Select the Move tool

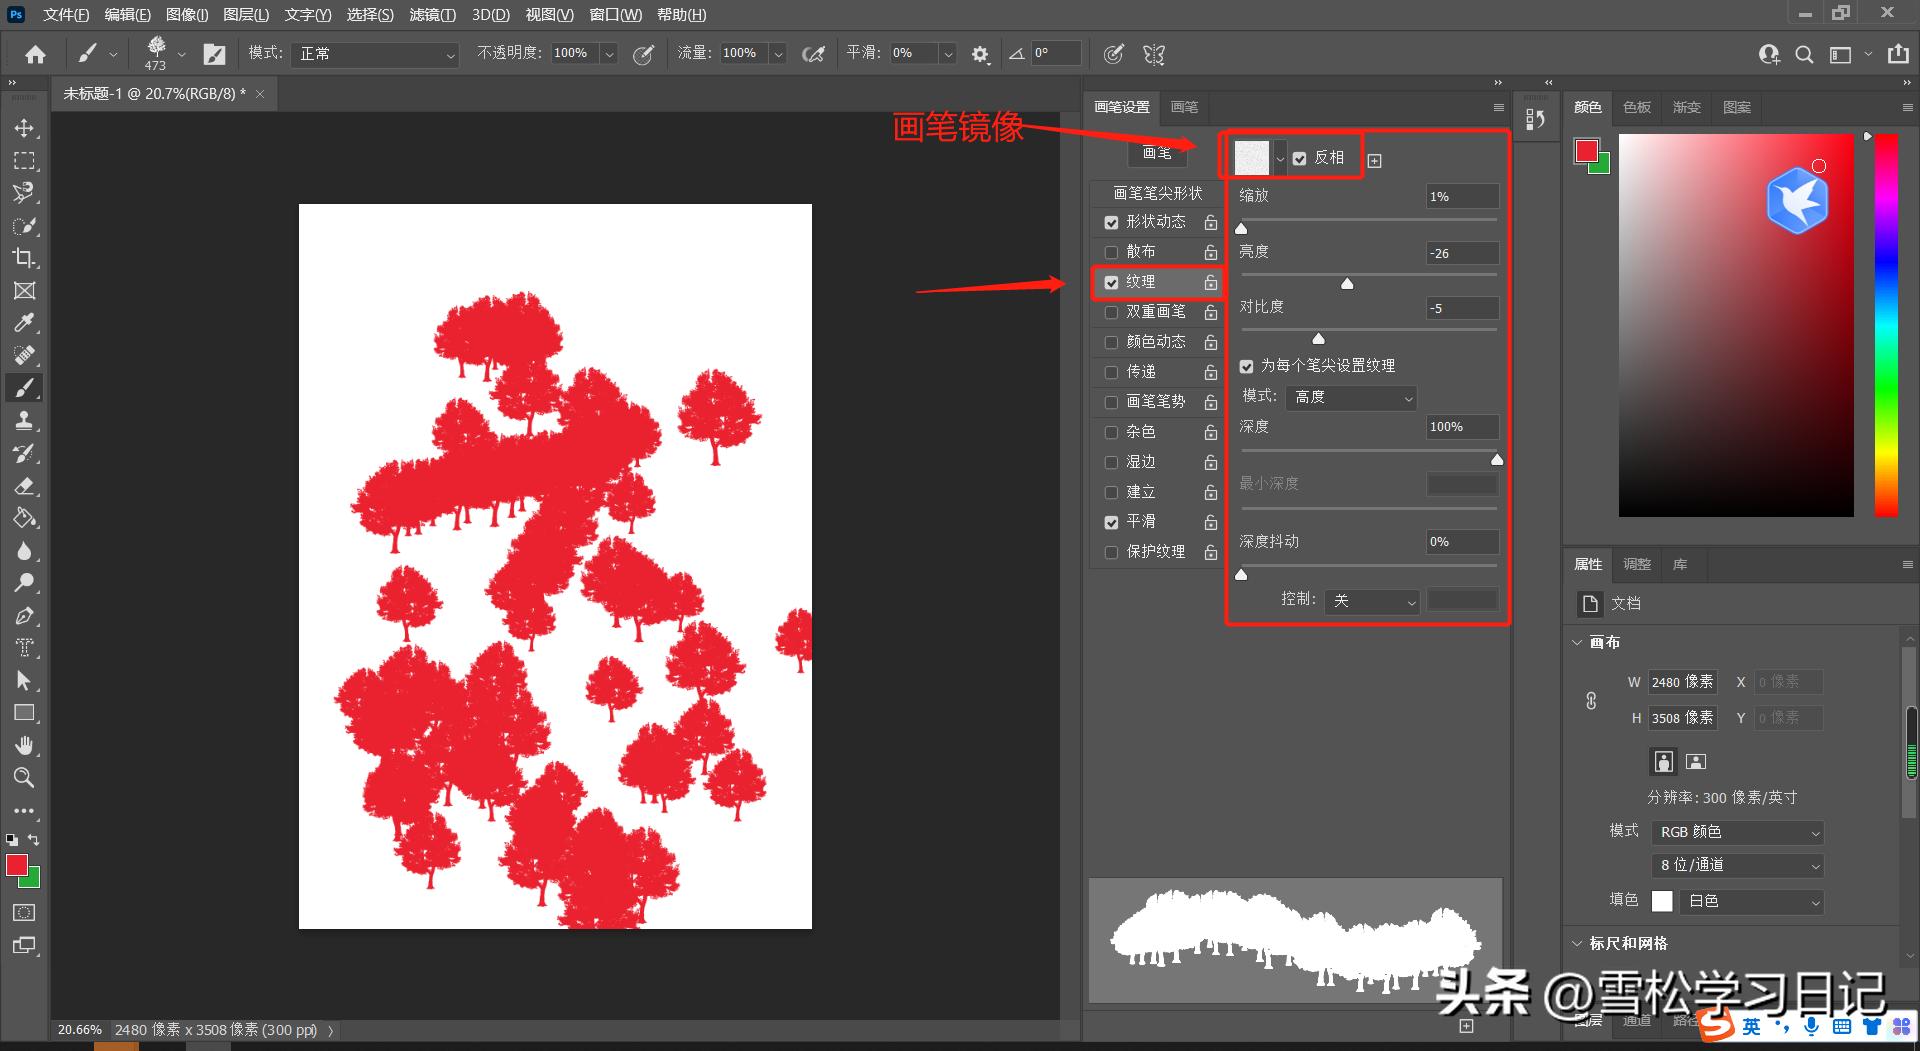coord(25,129)
